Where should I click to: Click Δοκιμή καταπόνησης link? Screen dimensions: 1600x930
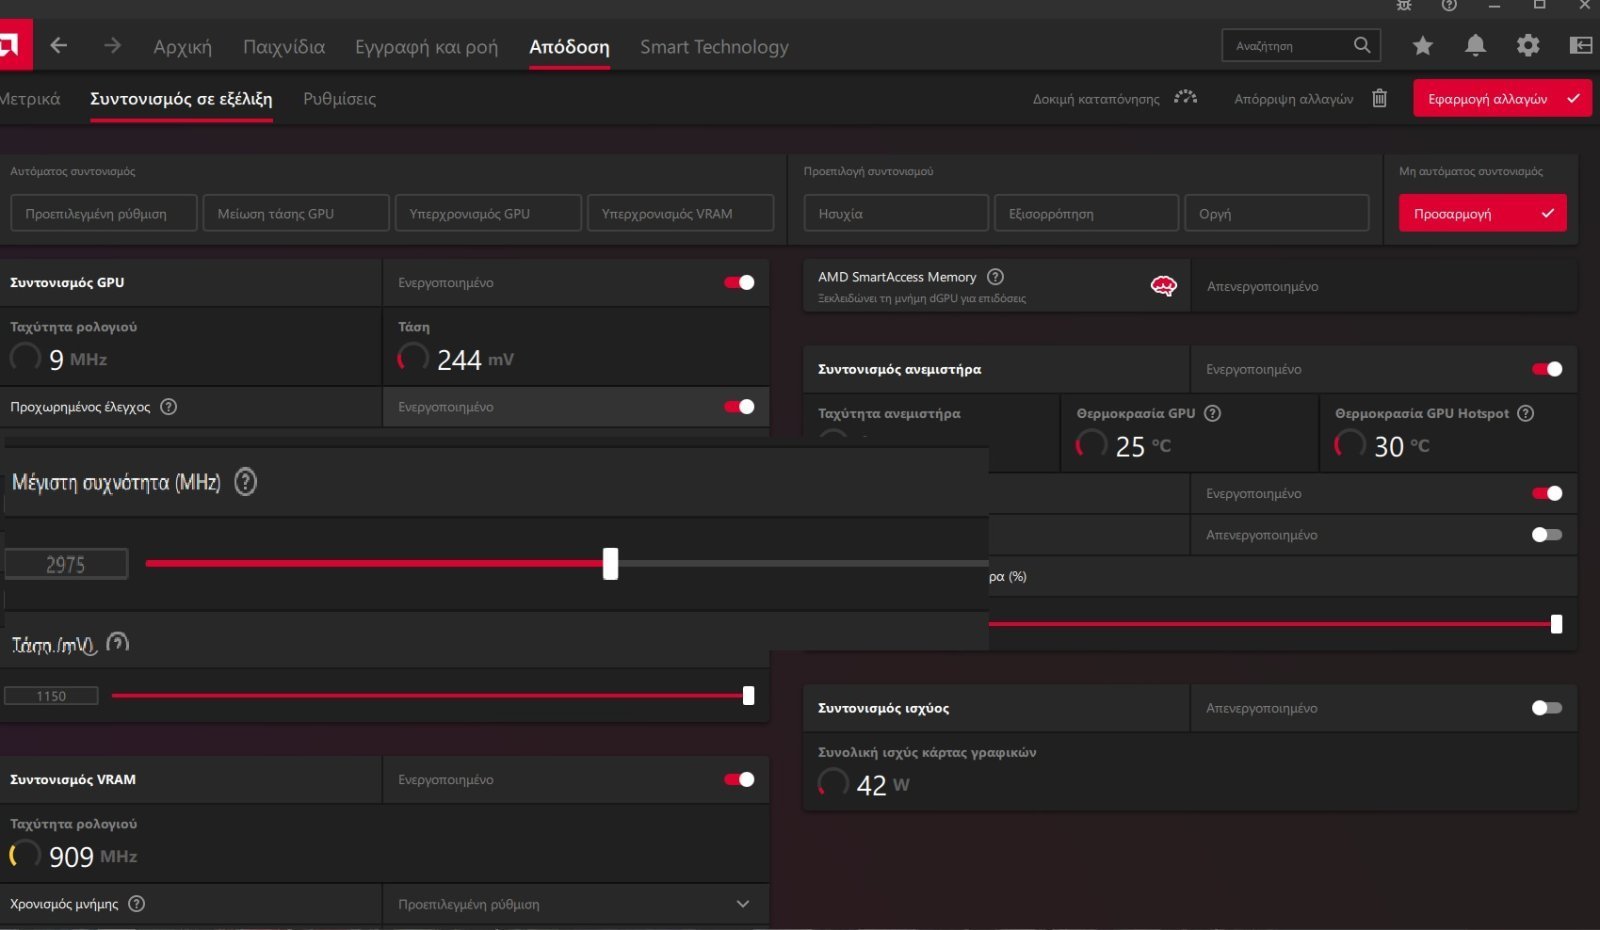pyautogui.click(x=1096, y=99)
